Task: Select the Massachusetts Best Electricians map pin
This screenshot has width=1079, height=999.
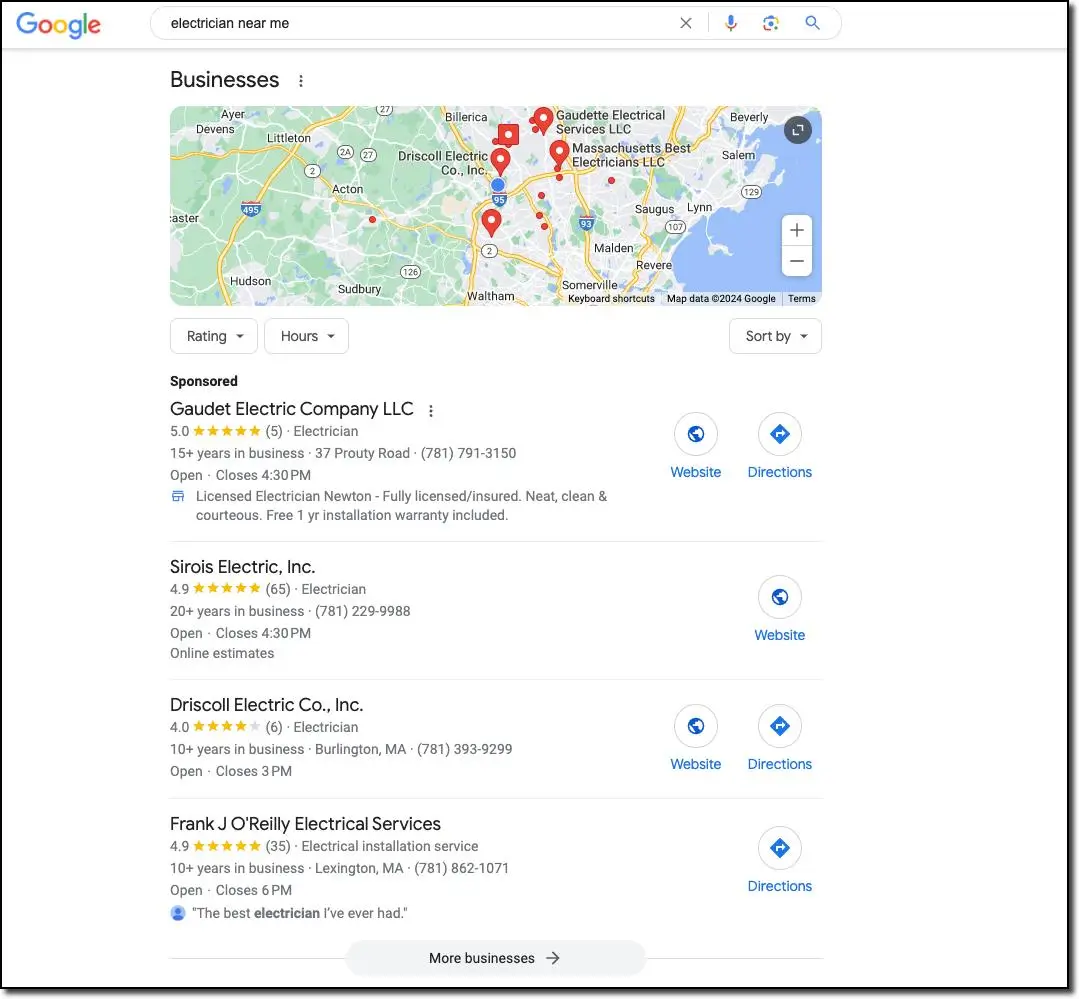Action: [x=559, y=153]
